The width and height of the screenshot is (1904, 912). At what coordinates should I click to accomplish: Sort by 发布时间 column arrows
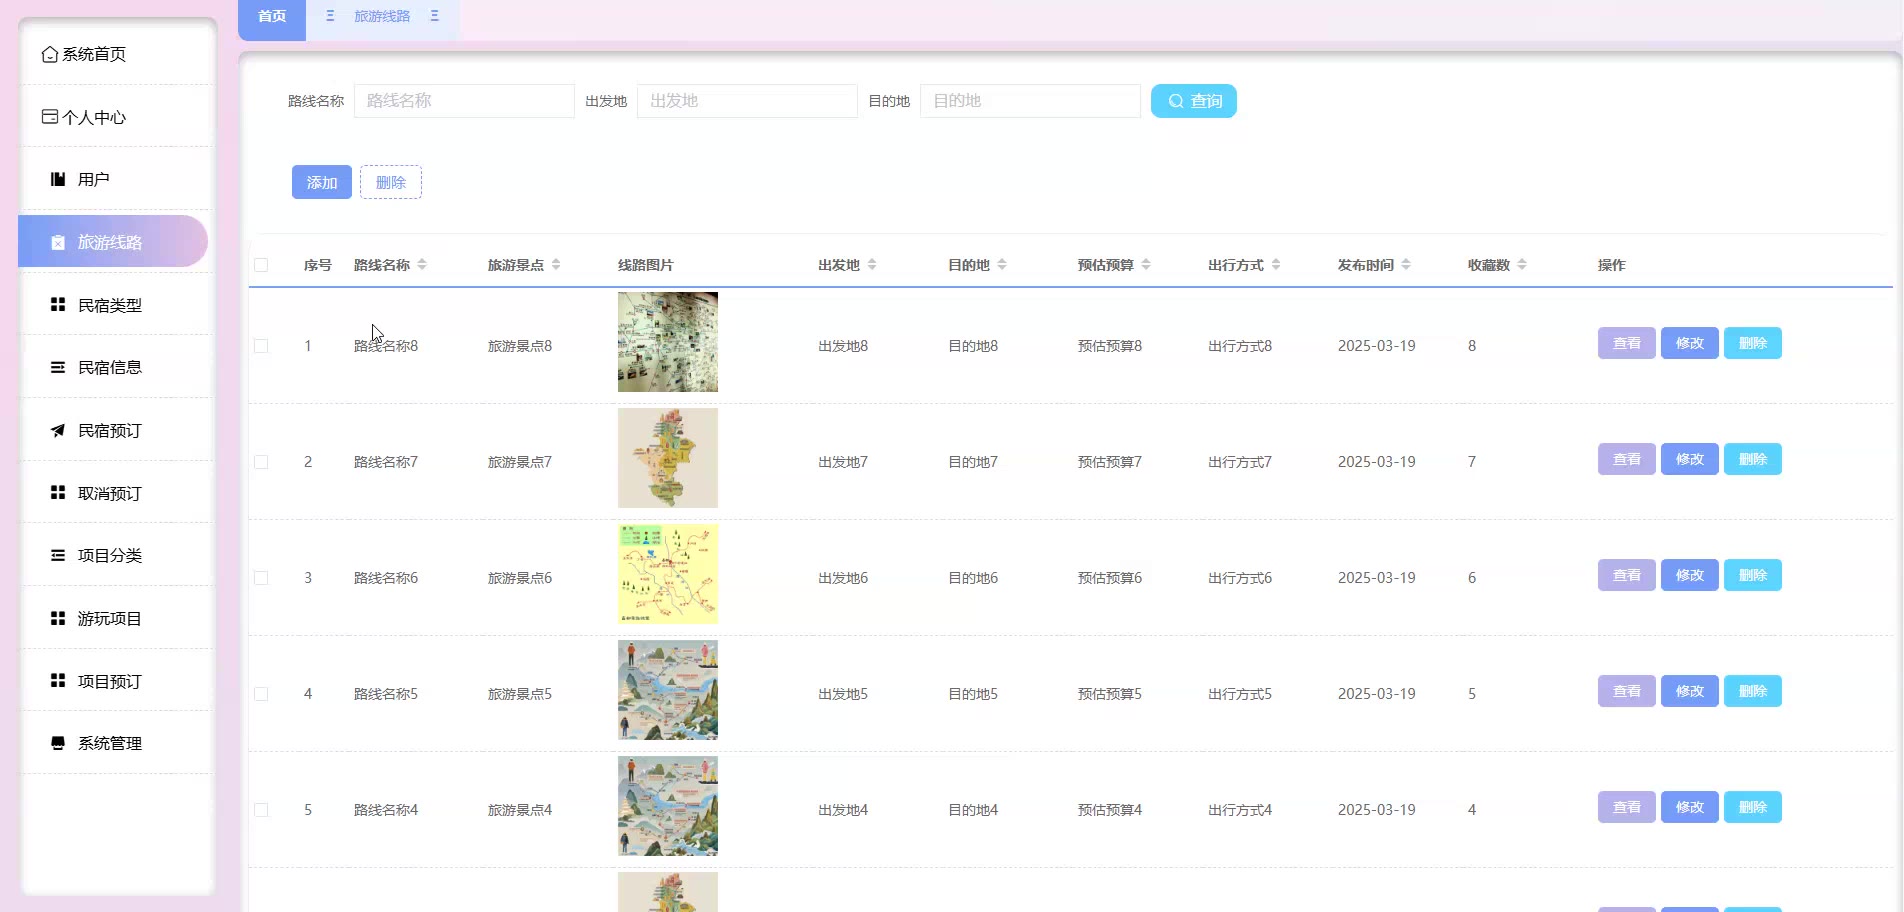point(1406,265)
